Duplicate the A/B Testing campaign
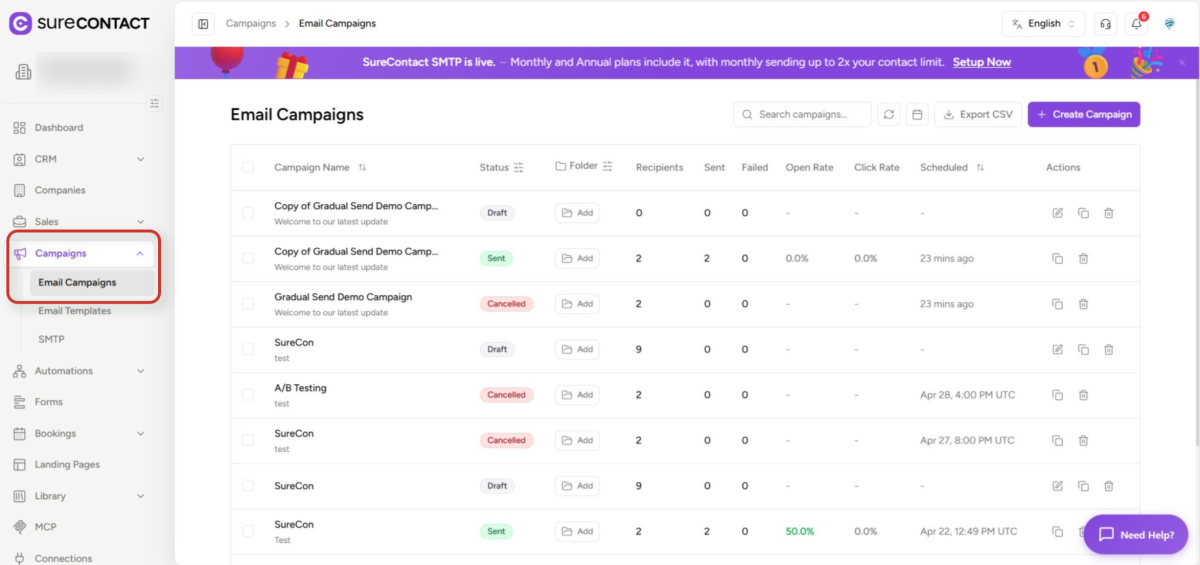 tap(1057, 395)
